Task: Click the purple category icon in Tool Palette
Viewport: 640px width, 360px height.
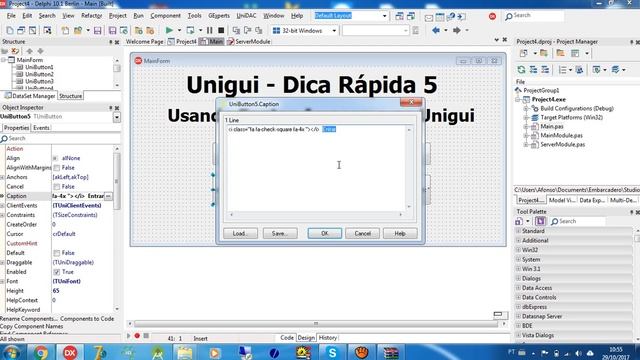Action: (x=540, y=221)
